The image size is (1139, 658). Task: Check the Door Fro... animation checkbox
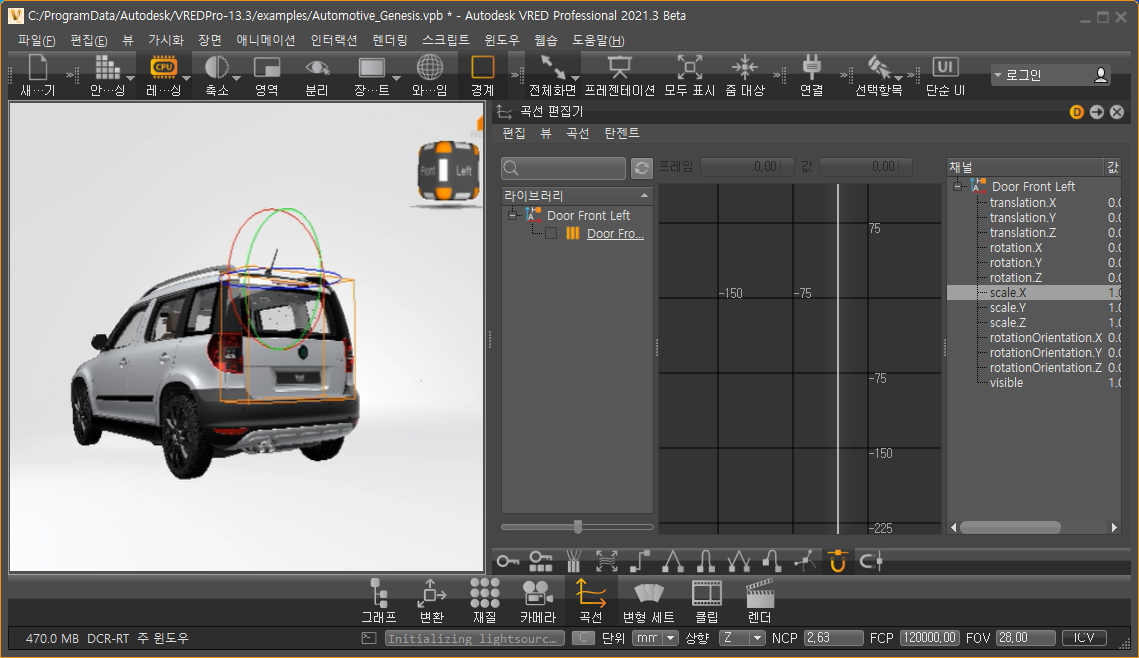pos(551,233)
